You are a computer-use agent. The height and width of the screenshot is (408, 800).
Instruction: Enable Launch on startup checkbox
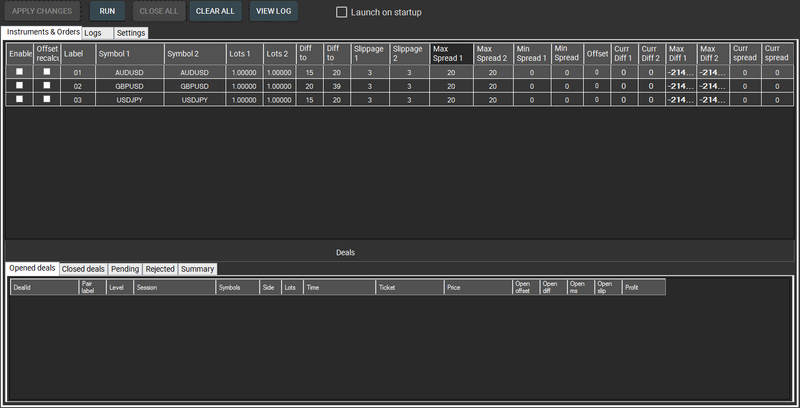pos(342,12)
